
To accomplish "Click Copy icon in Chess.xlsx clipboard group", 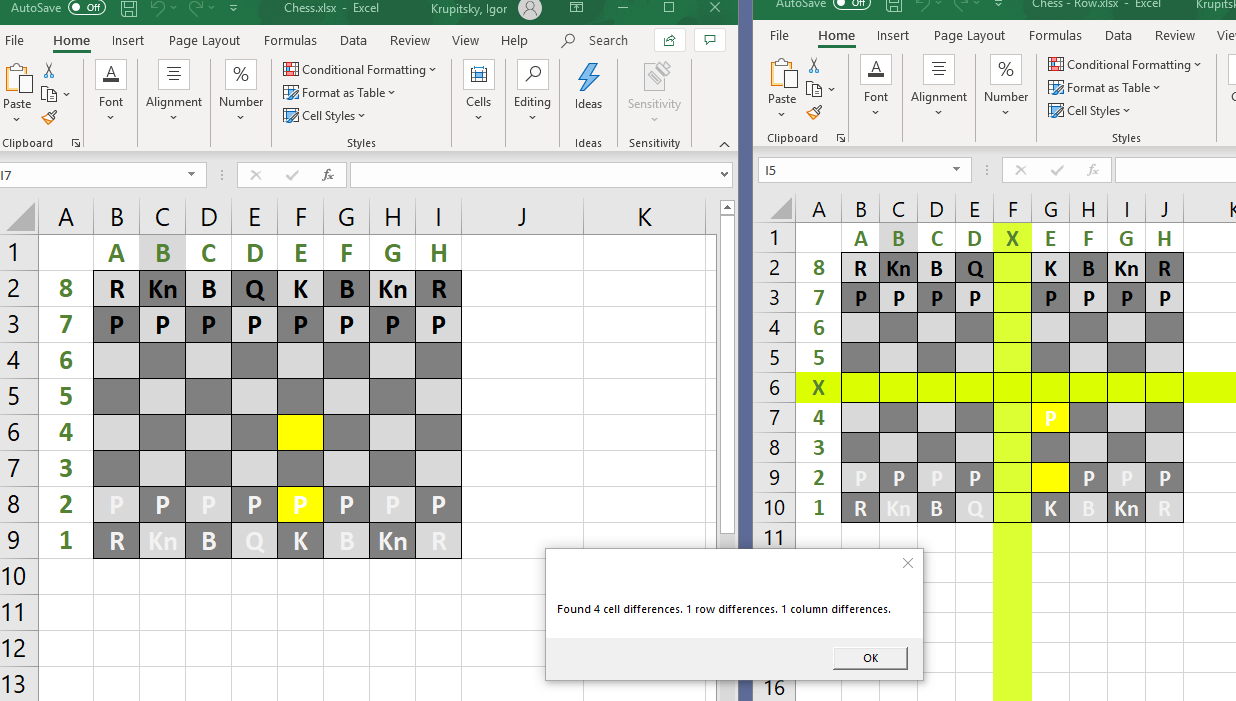I will tap(49, 95).
